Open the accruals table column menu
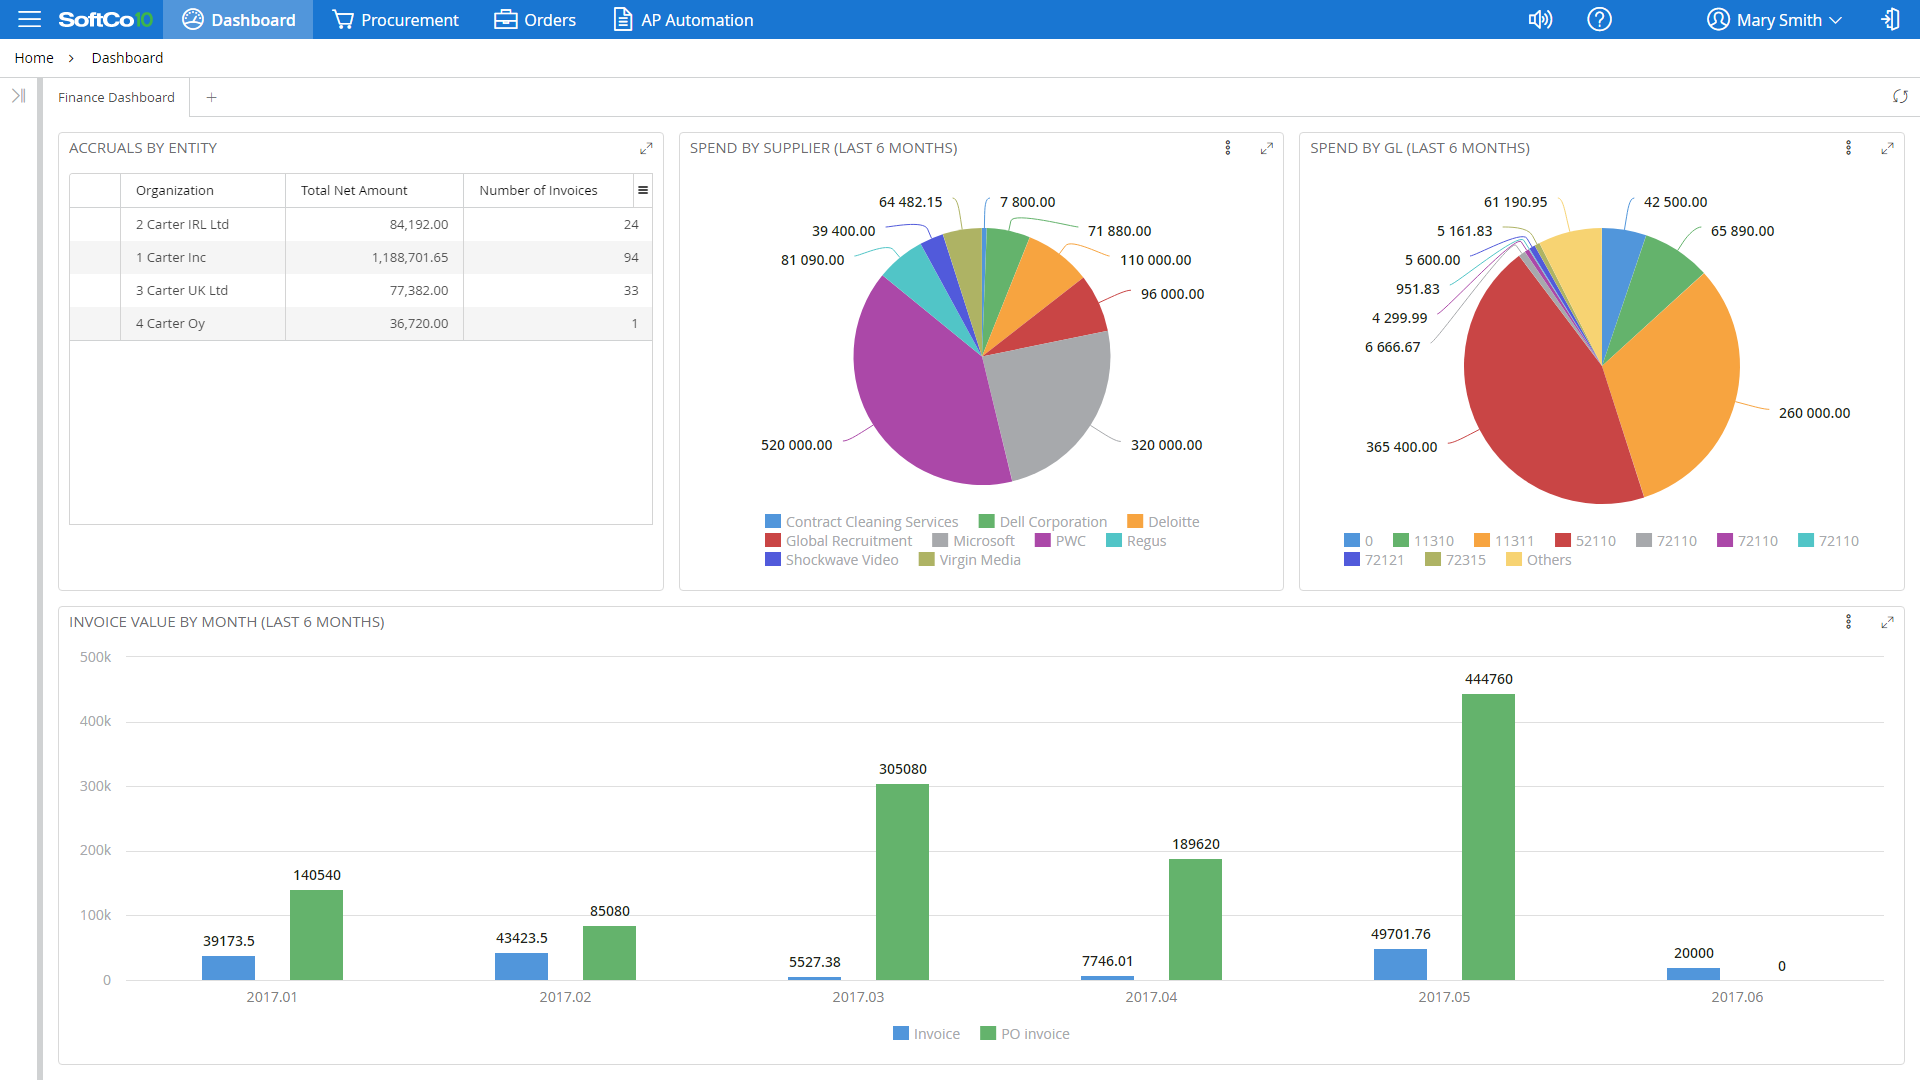 [643, 190]
